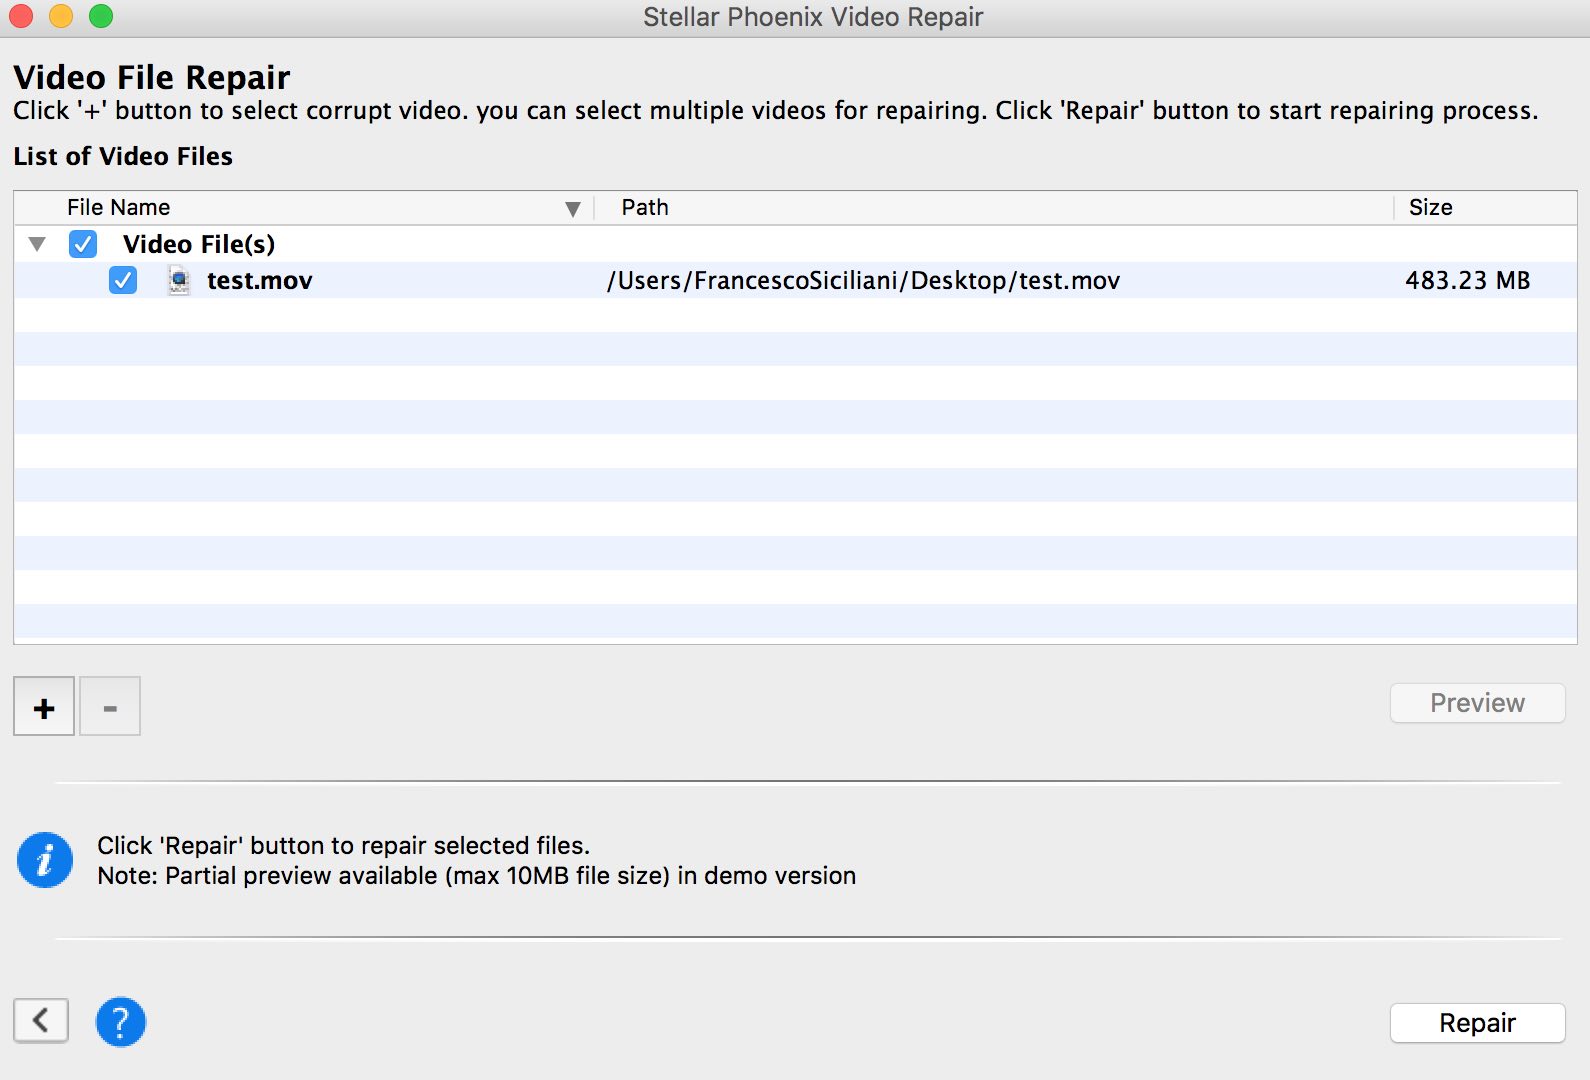The image size is (1590, 1080).
Task: Maximize the window with the green button
Action: 101,16
